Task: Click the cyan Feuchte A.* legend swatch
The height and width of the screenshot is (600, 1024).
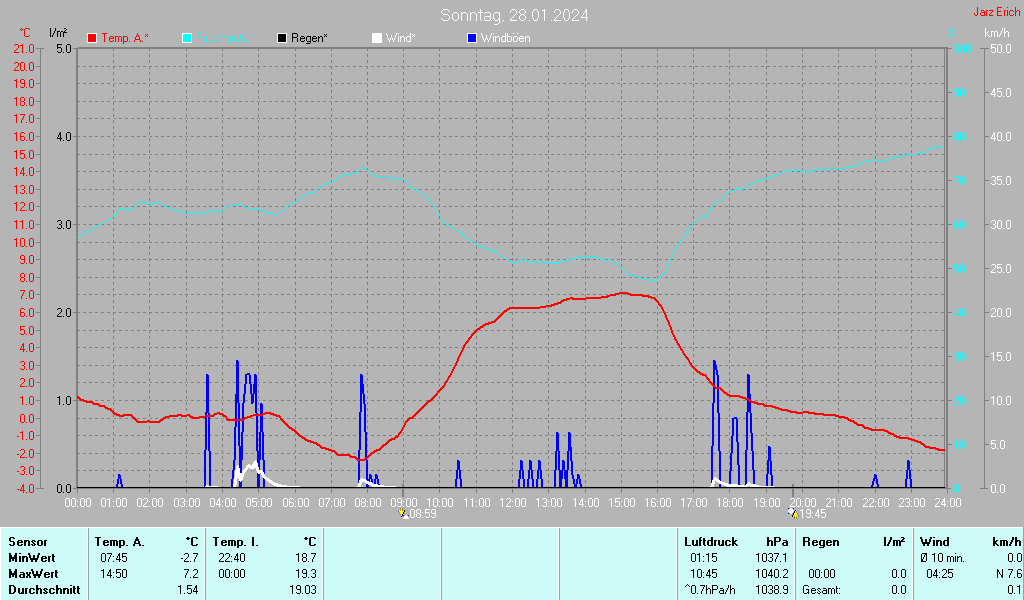Action: pyautogui.click(x=187, y=39)
